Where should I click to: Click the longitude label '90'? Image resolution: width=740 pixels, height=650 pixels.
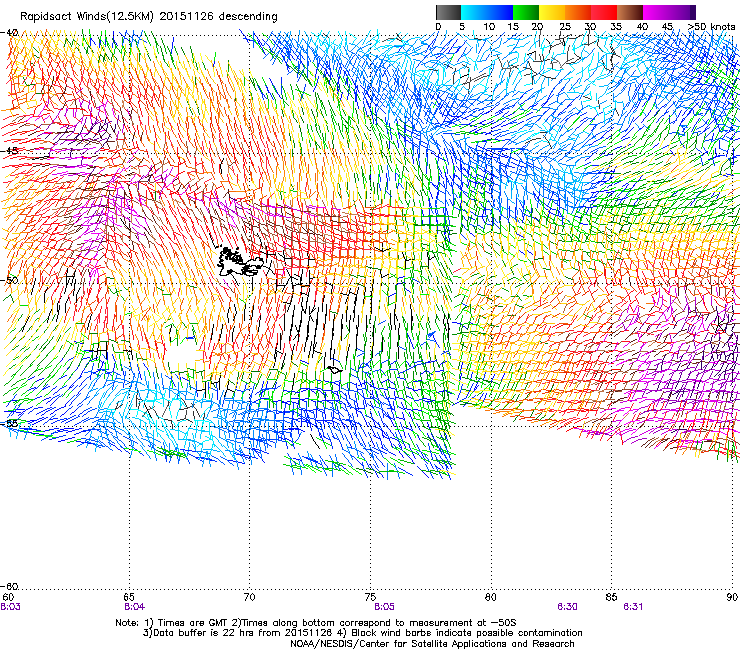click(x=732, y=597)
